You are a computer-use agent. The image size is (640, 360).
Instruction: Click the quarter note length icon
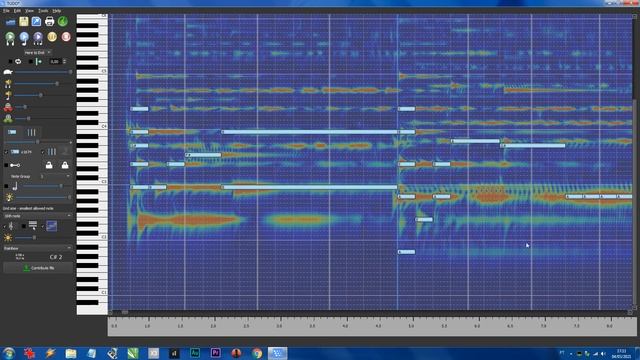[x=15, y=187]
